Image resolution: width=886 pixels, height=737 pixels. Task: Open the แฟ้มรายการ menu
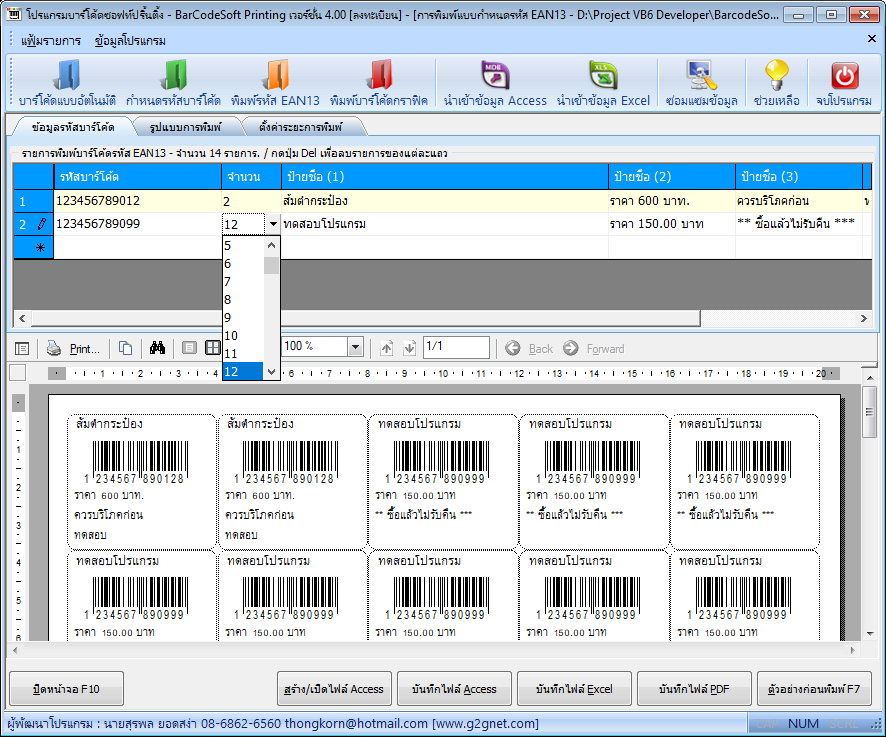[x=51, y=41]
